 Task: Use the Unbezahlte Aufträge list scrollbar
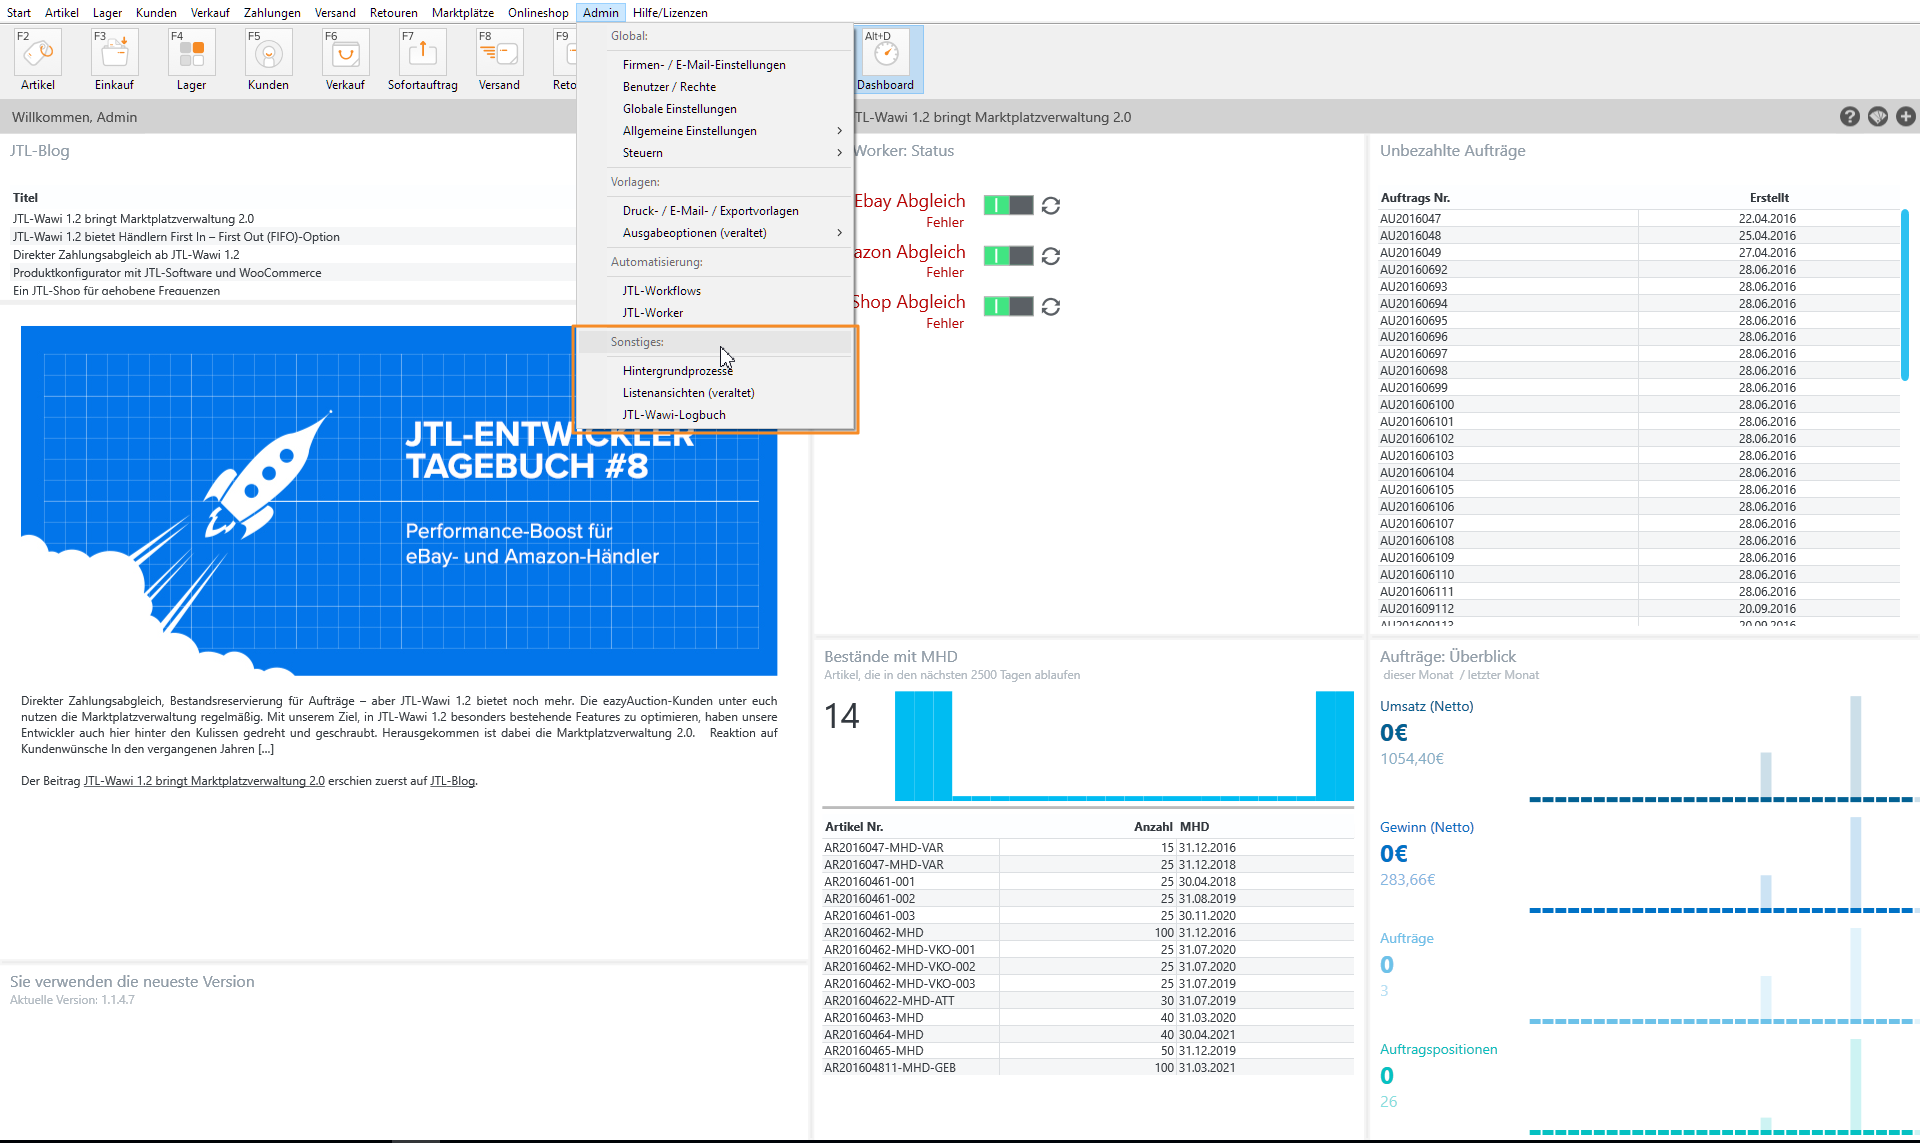1905,295
